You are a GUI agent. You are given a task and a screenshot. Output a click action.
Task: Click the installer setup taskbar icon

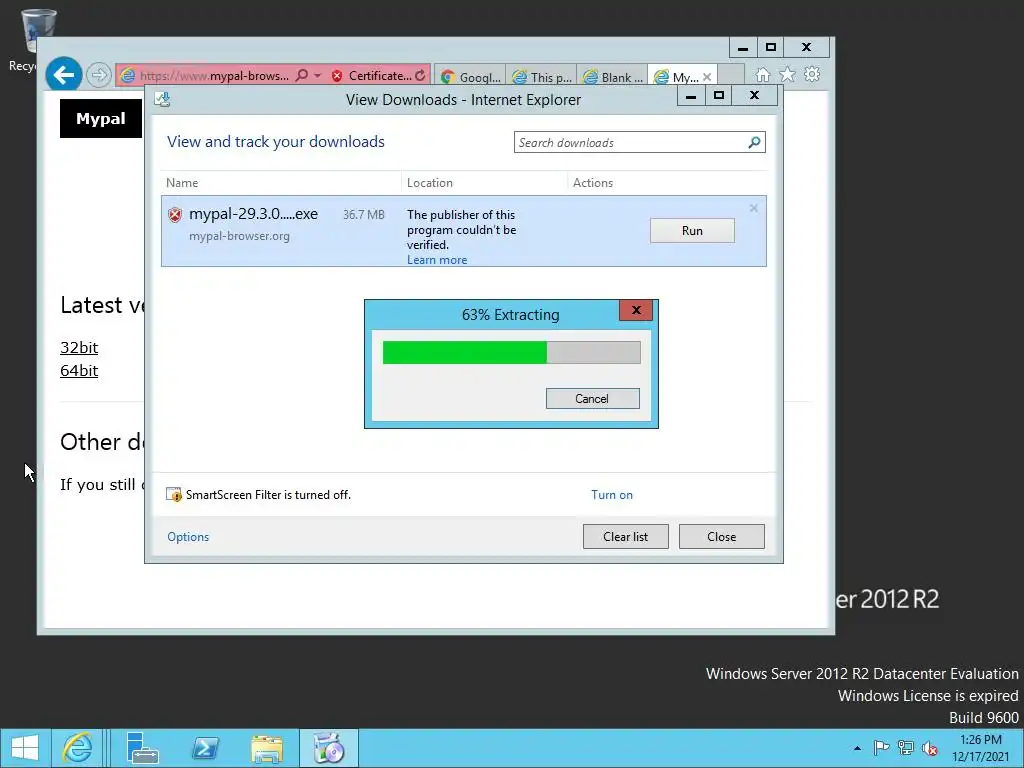(x=329, y=748)
